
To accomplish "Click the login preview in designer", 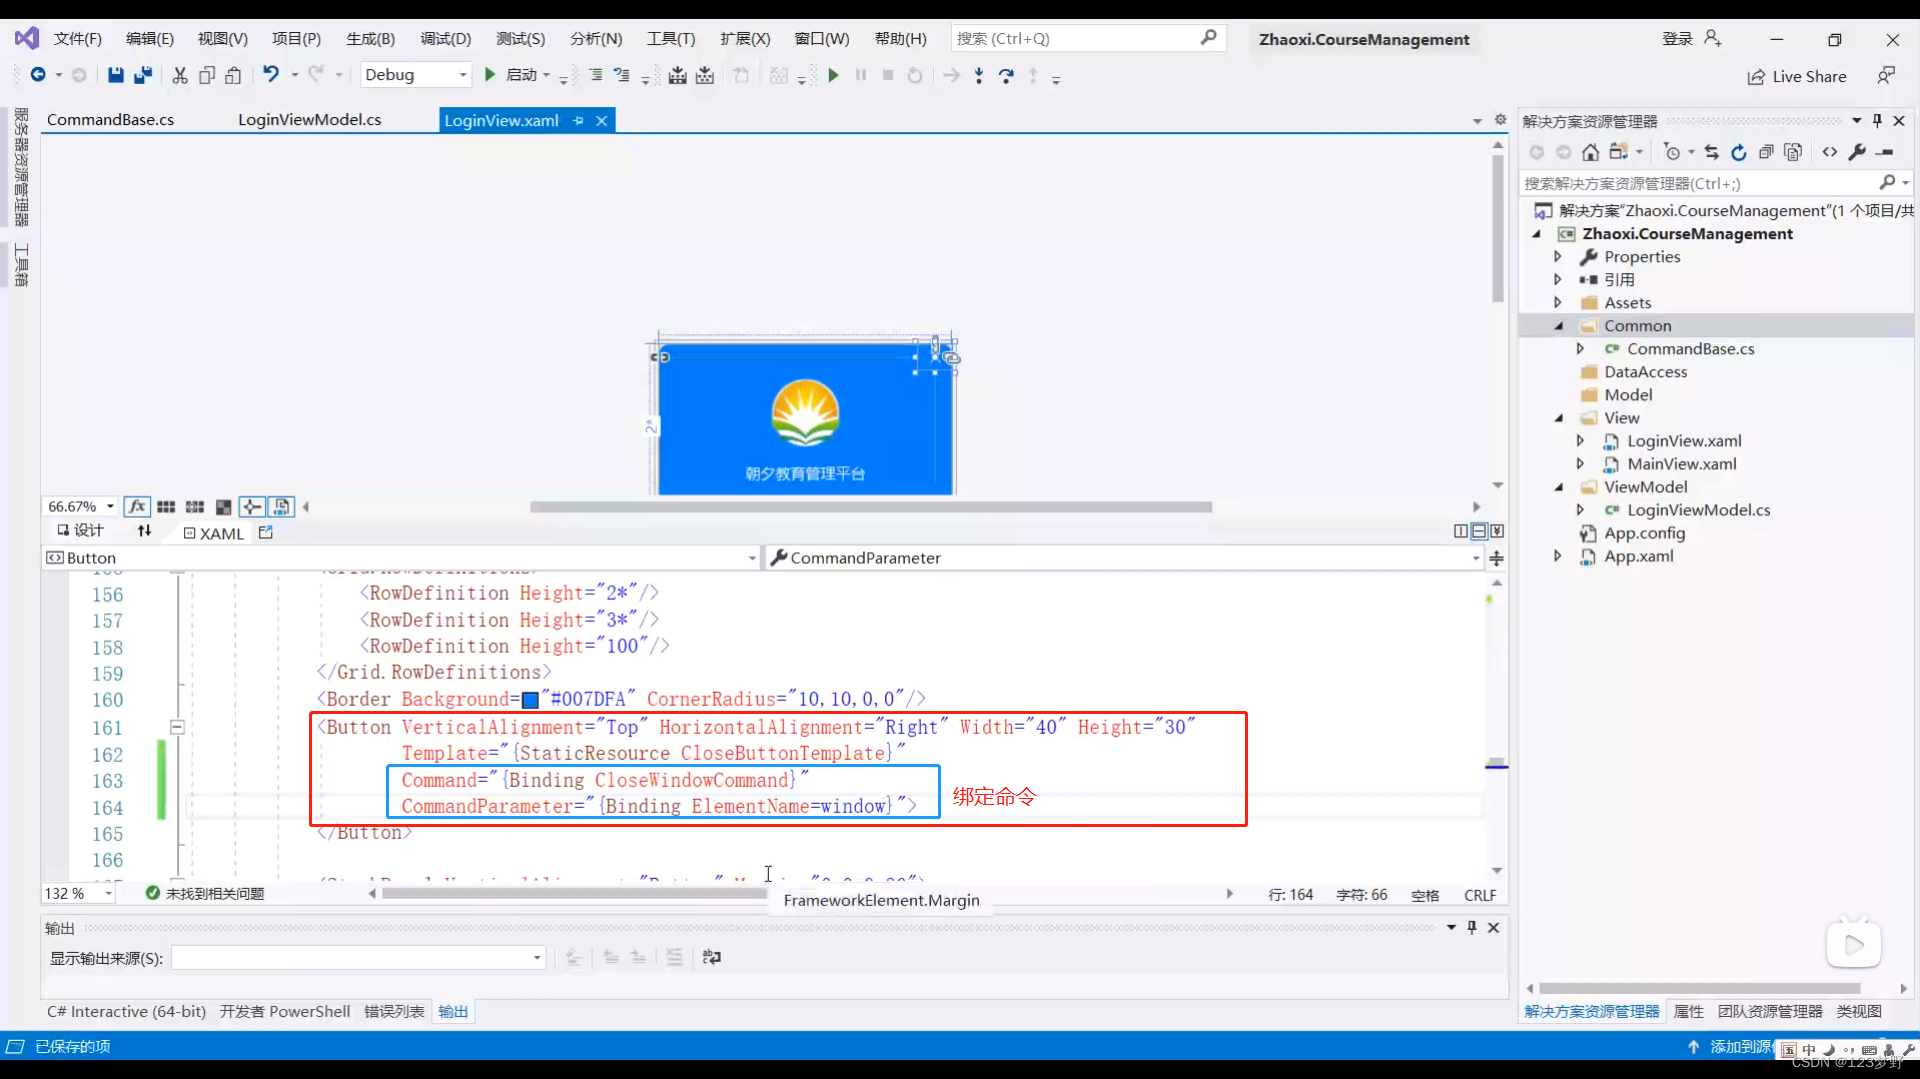I will tap(805, 420).
